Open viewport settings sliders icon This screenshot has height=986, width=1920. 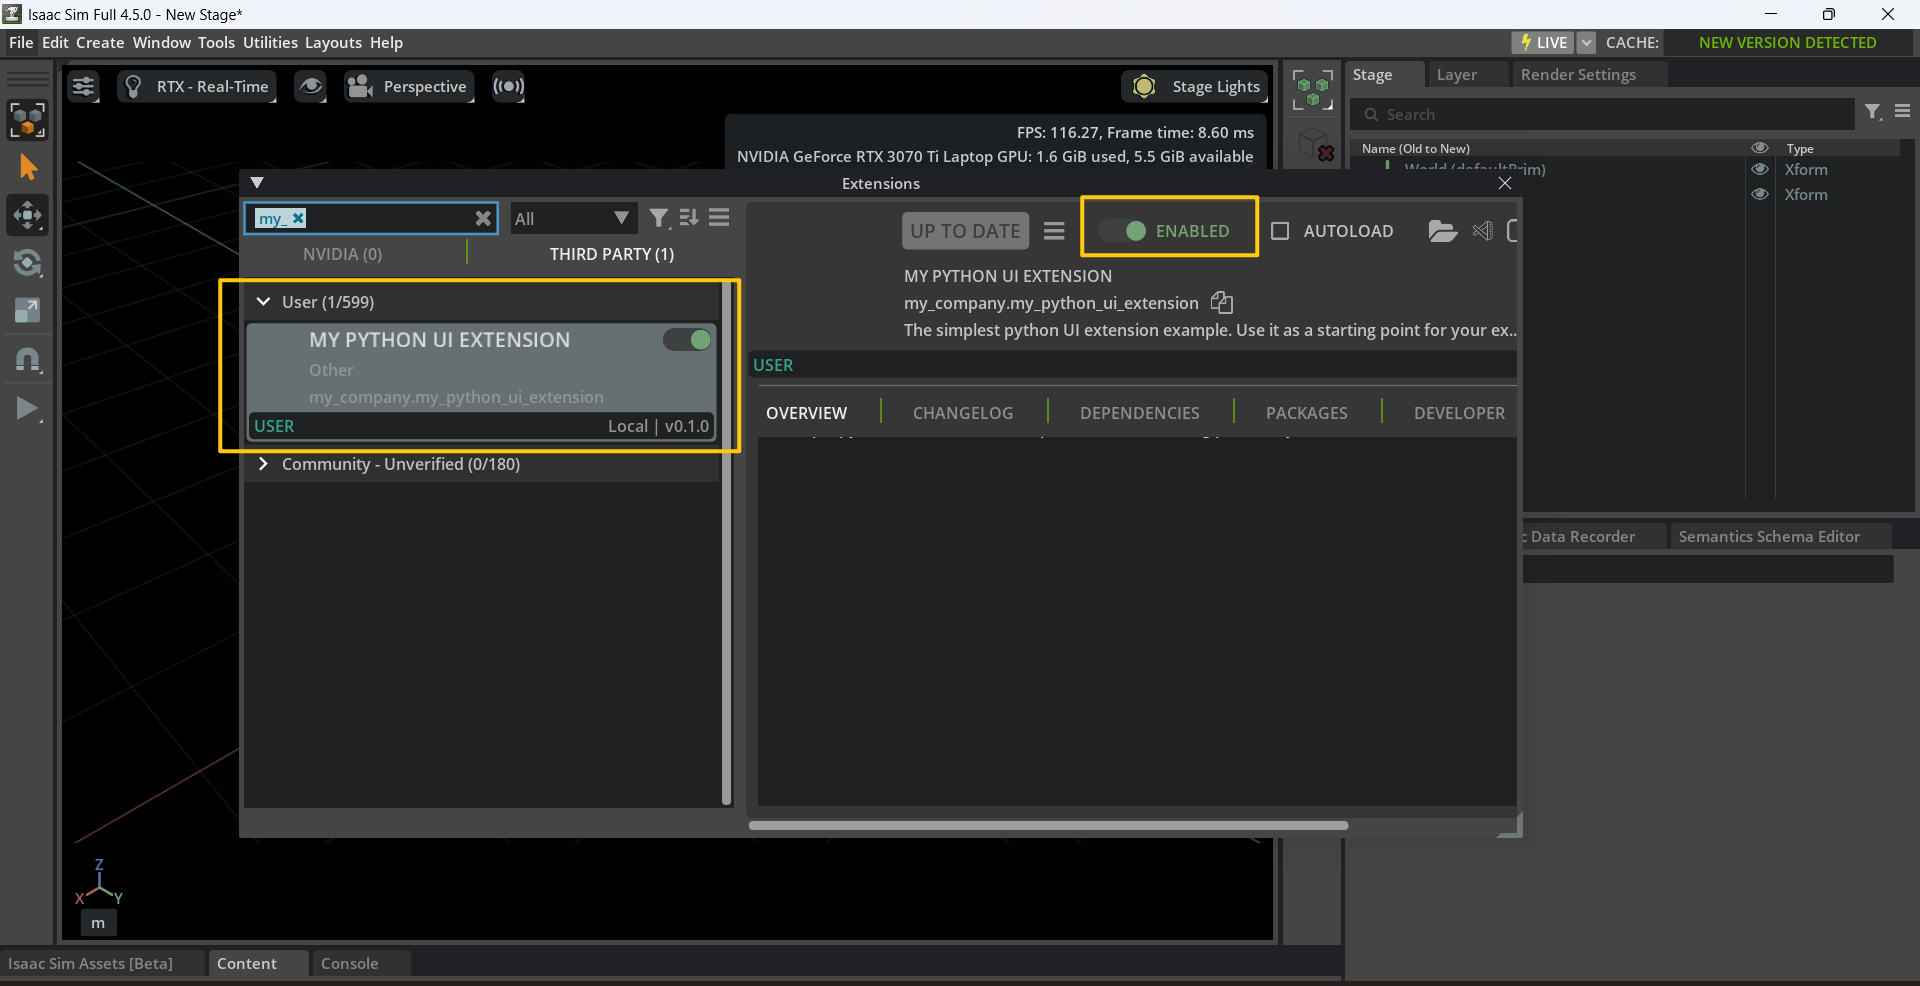click(x=84, y=87)
